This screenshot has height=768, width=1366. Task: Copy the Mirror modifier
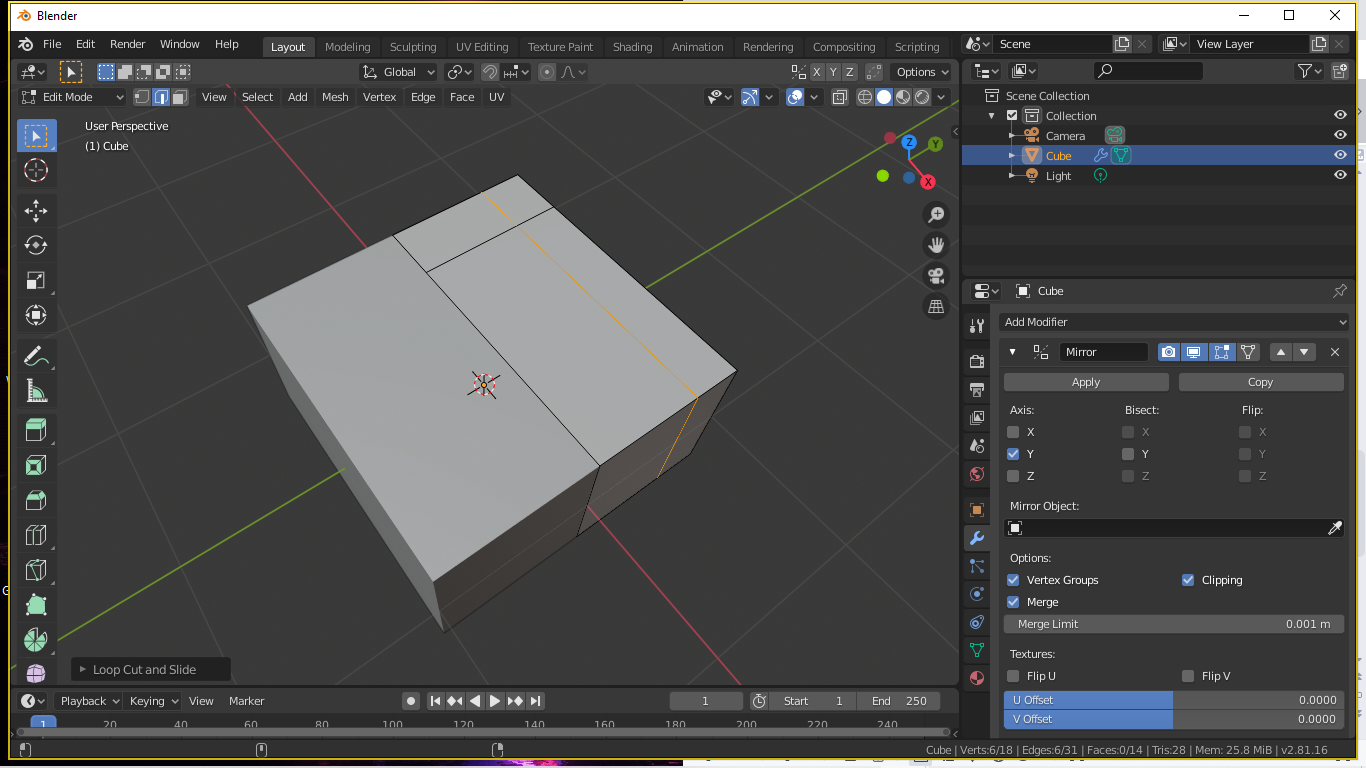click(1260, 381)
